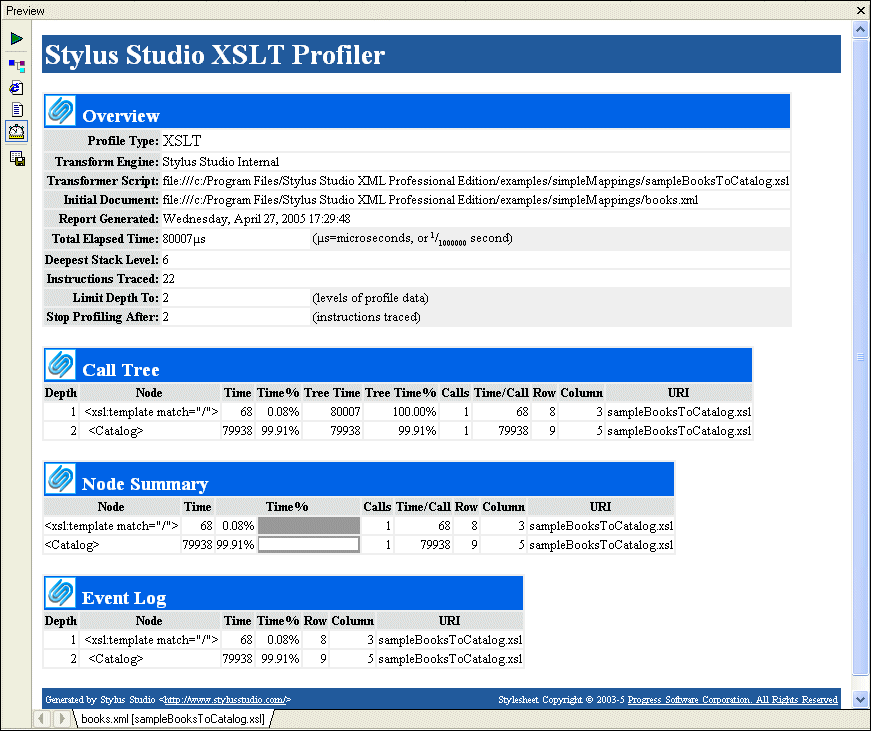This screenshot has height=731, width=871.
Task: Click the Node Summary paperclip icon
Action: point(62,479)
